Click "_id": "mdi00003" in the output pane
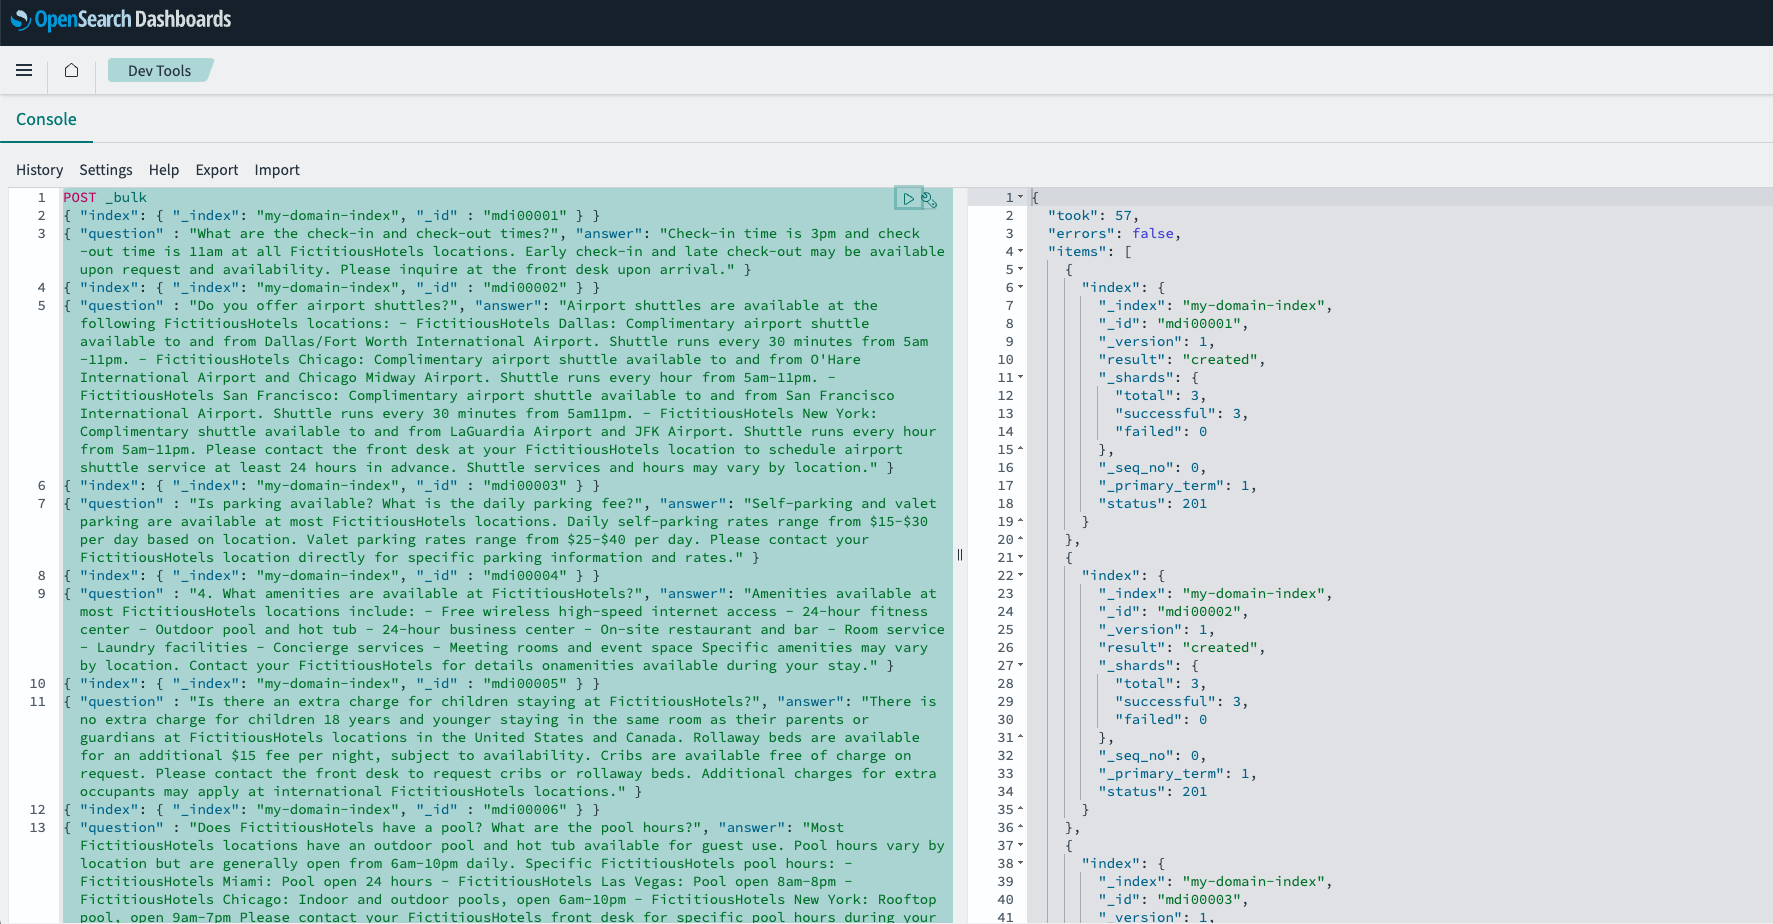Image resolution: width=1773 pixels, height=924 pixels. coord(1174,900)
